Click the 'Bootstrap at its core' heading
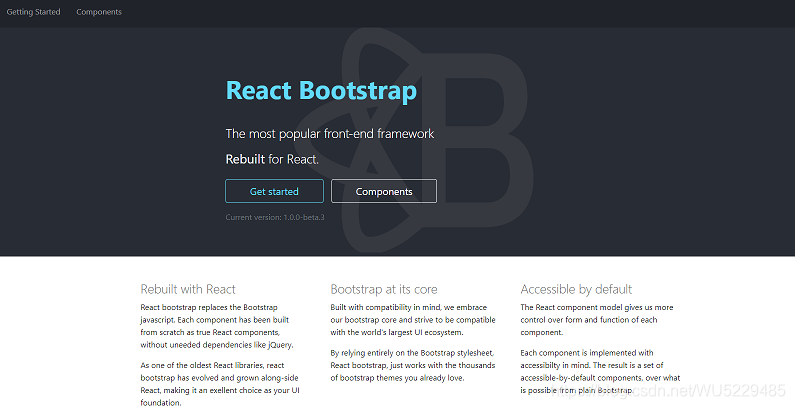 point(384,289)
